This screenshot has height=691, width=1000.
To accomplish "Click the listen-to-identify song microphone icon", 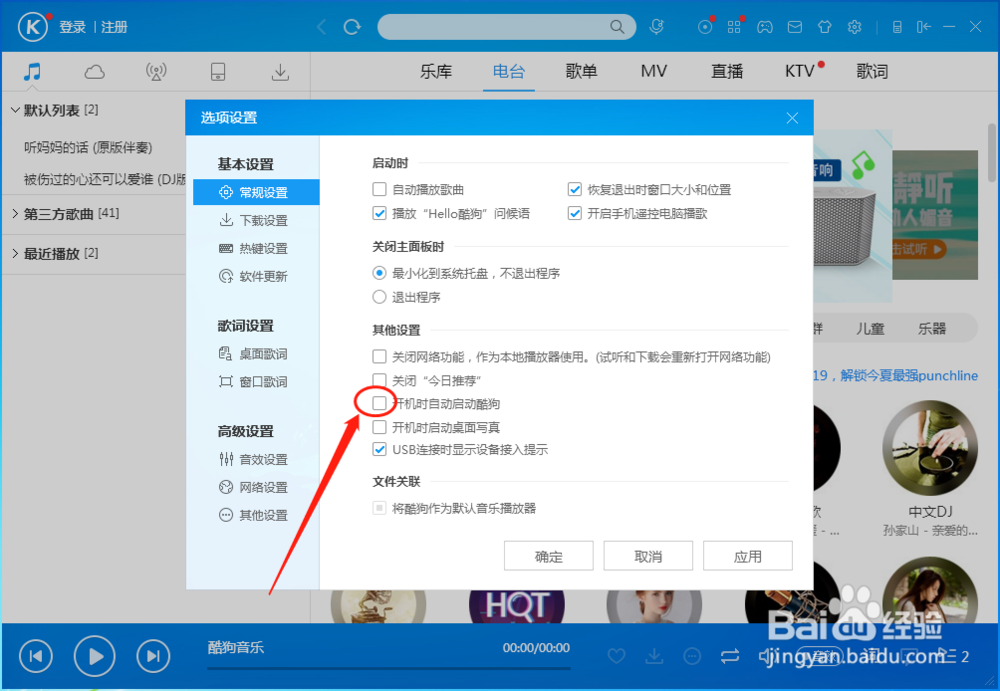I will (656, 27).
